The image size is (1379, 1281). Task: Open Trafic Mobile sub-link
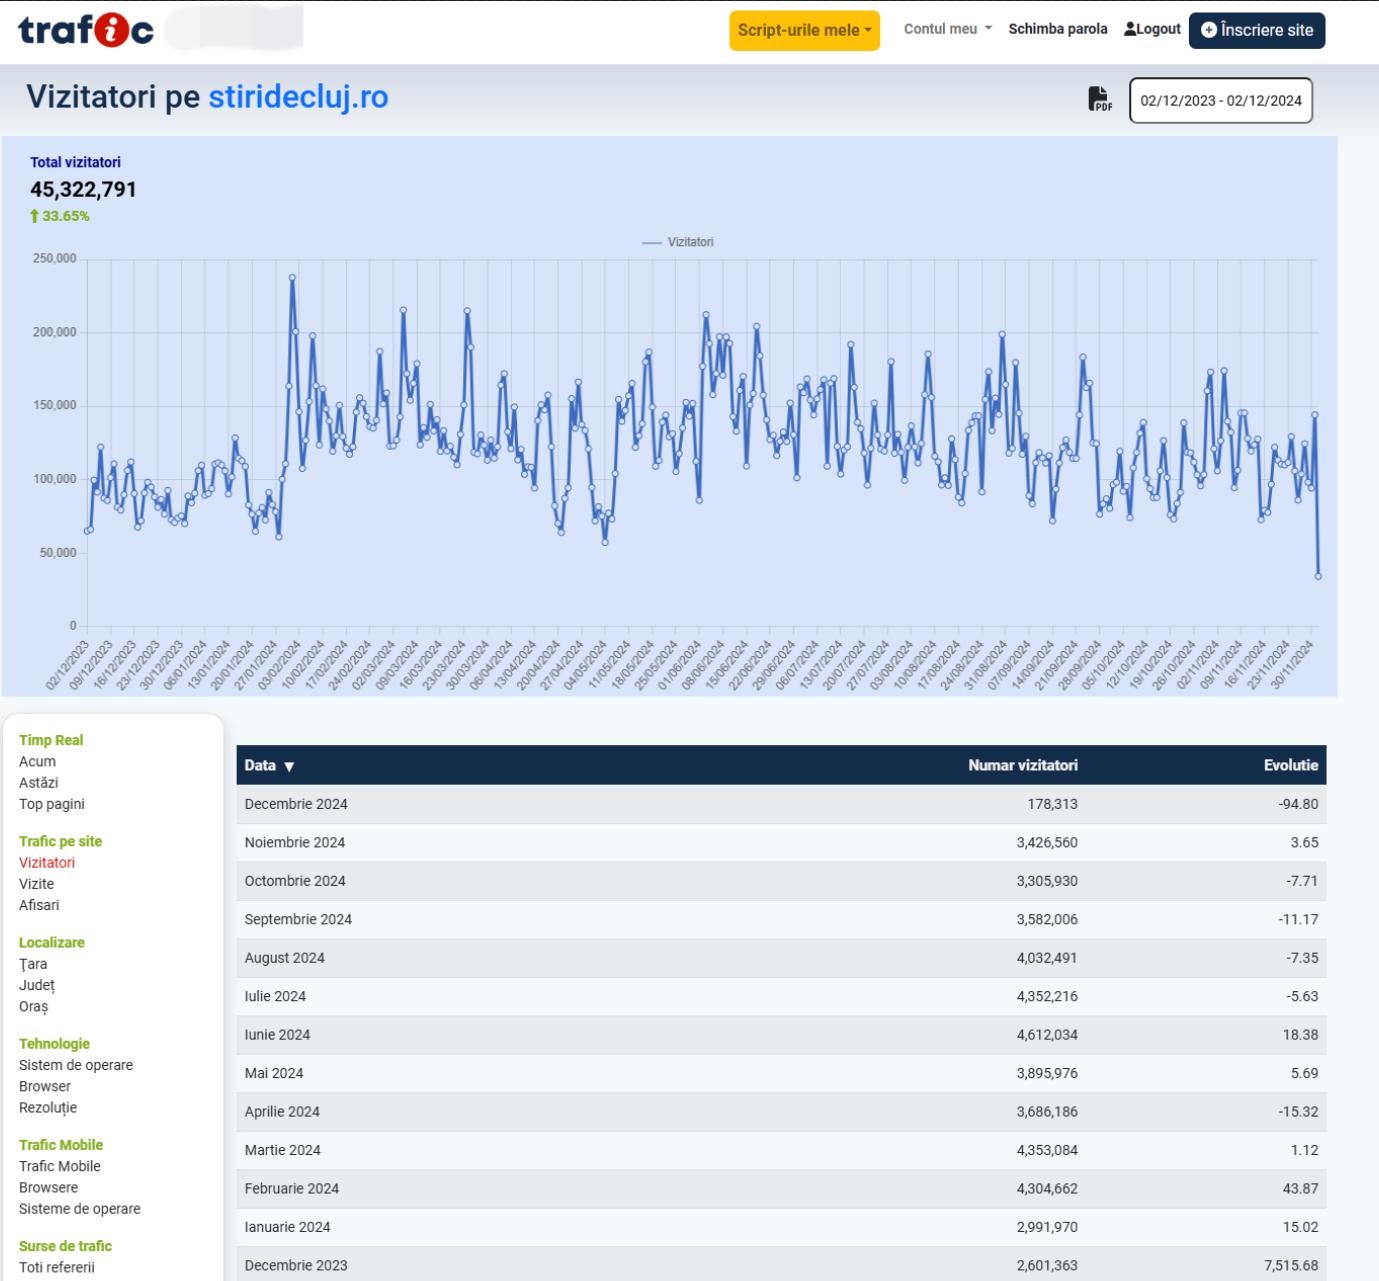[x=60, y=1166]
